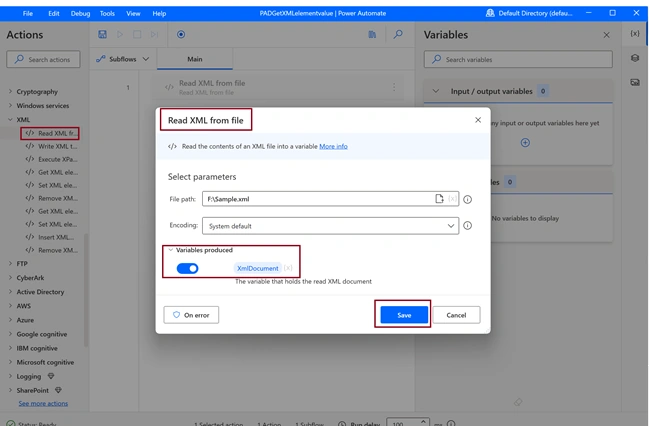Open the UI elements pane icon
Image resolution: width=650 pixels, height=426 pixels.
pyautogui.click(x=635, y=58)
